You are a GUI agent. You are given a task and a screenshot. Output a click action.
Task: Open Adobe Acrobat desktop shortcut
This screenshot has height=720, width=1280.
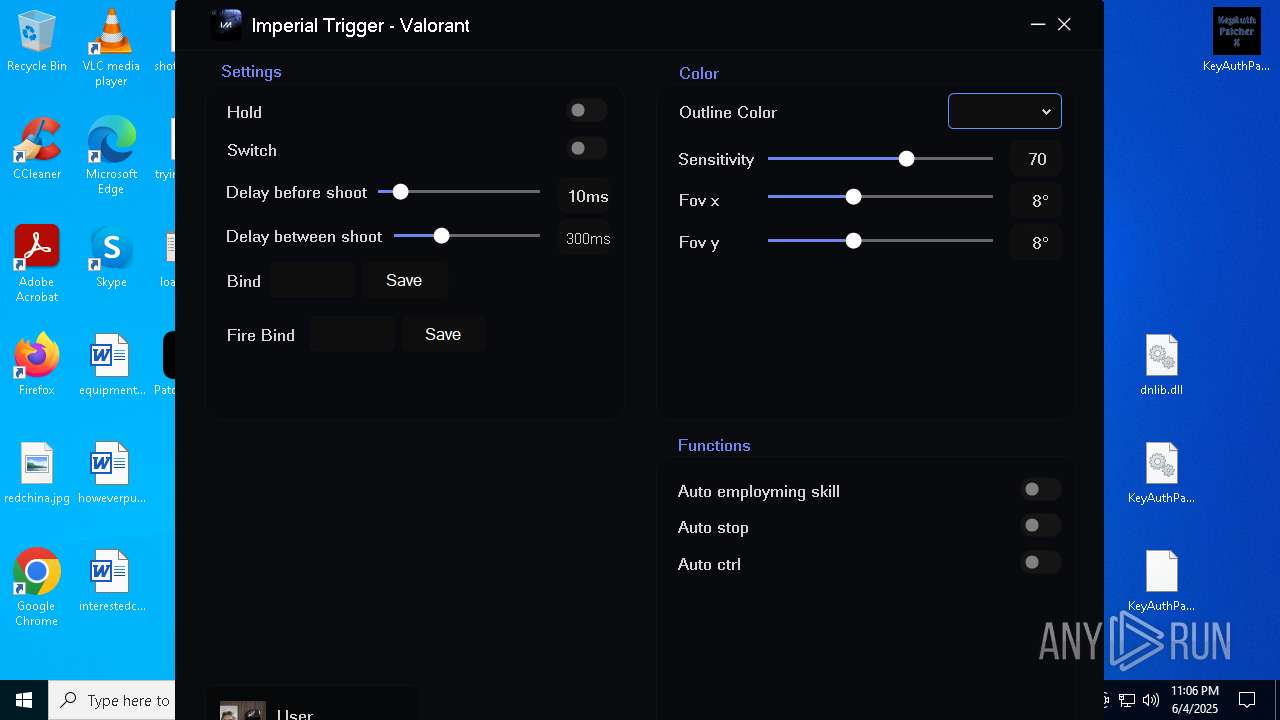(x=37, y=264)
